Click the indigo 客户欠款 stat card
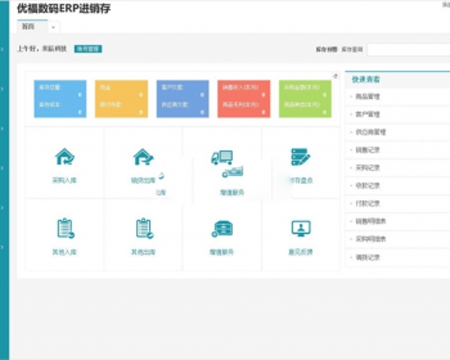Viewport: 450px width, 360px height. 183,99
